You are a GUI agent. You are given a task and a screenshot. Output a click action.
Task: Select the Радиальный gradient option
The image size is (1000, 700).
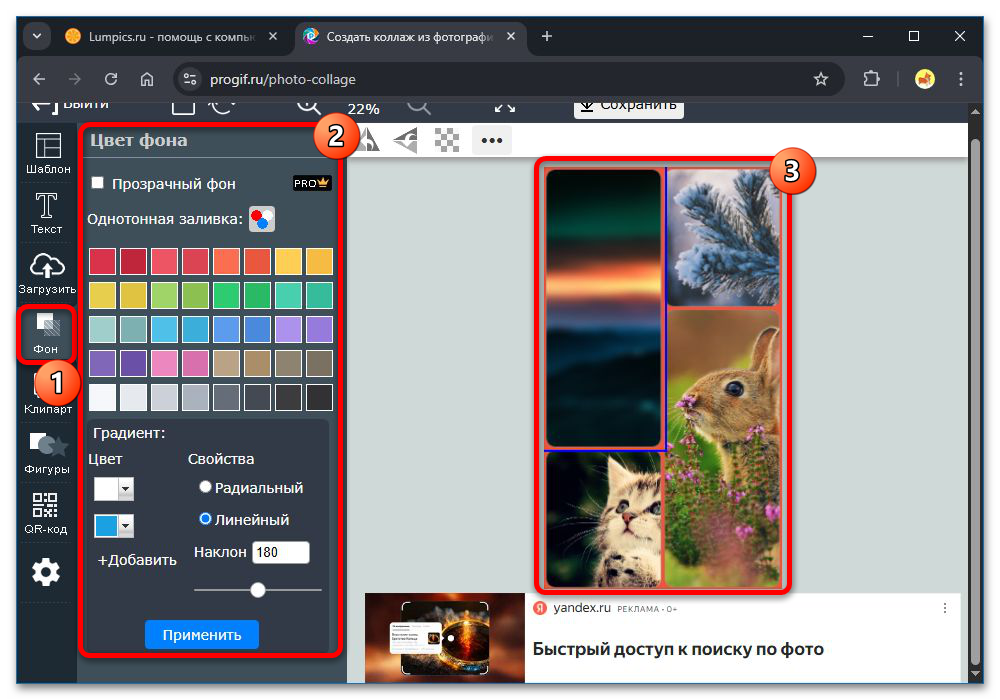pos(206,485)
